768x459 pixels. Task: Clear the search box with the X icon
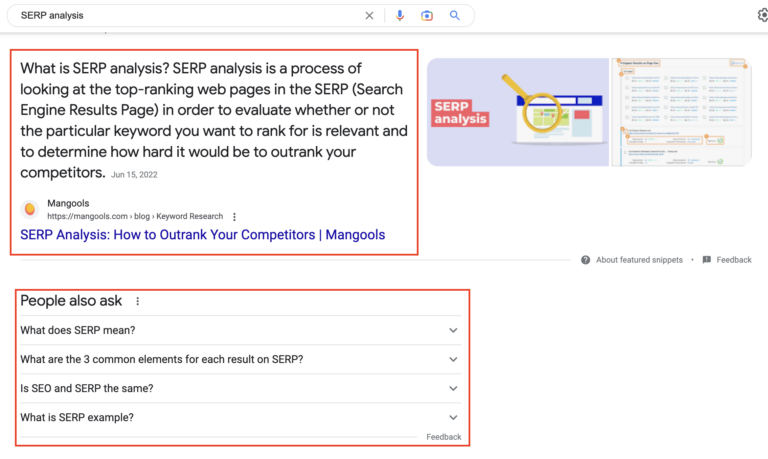pyautogui.click(x=369, y=16)
